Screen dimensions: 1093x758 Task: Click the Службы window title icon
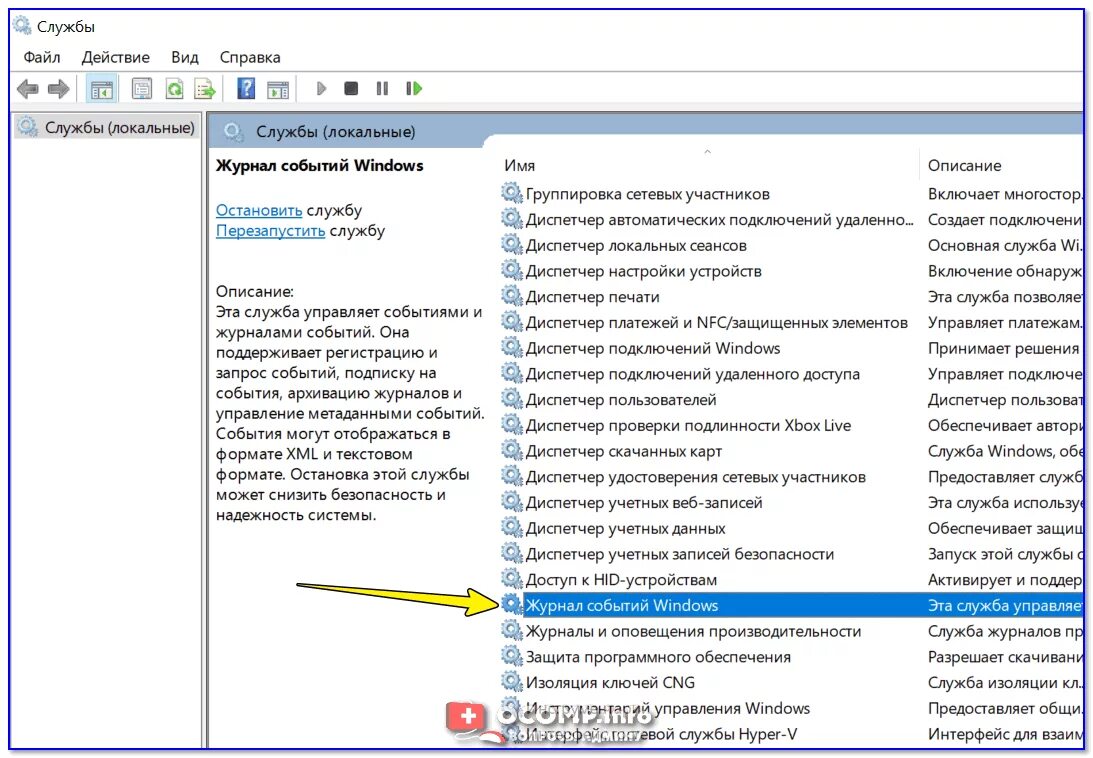(x=22, y=26)
